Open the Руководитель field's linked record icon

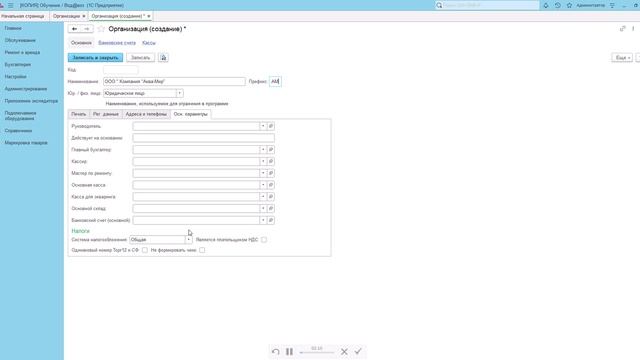pos(271,126)
